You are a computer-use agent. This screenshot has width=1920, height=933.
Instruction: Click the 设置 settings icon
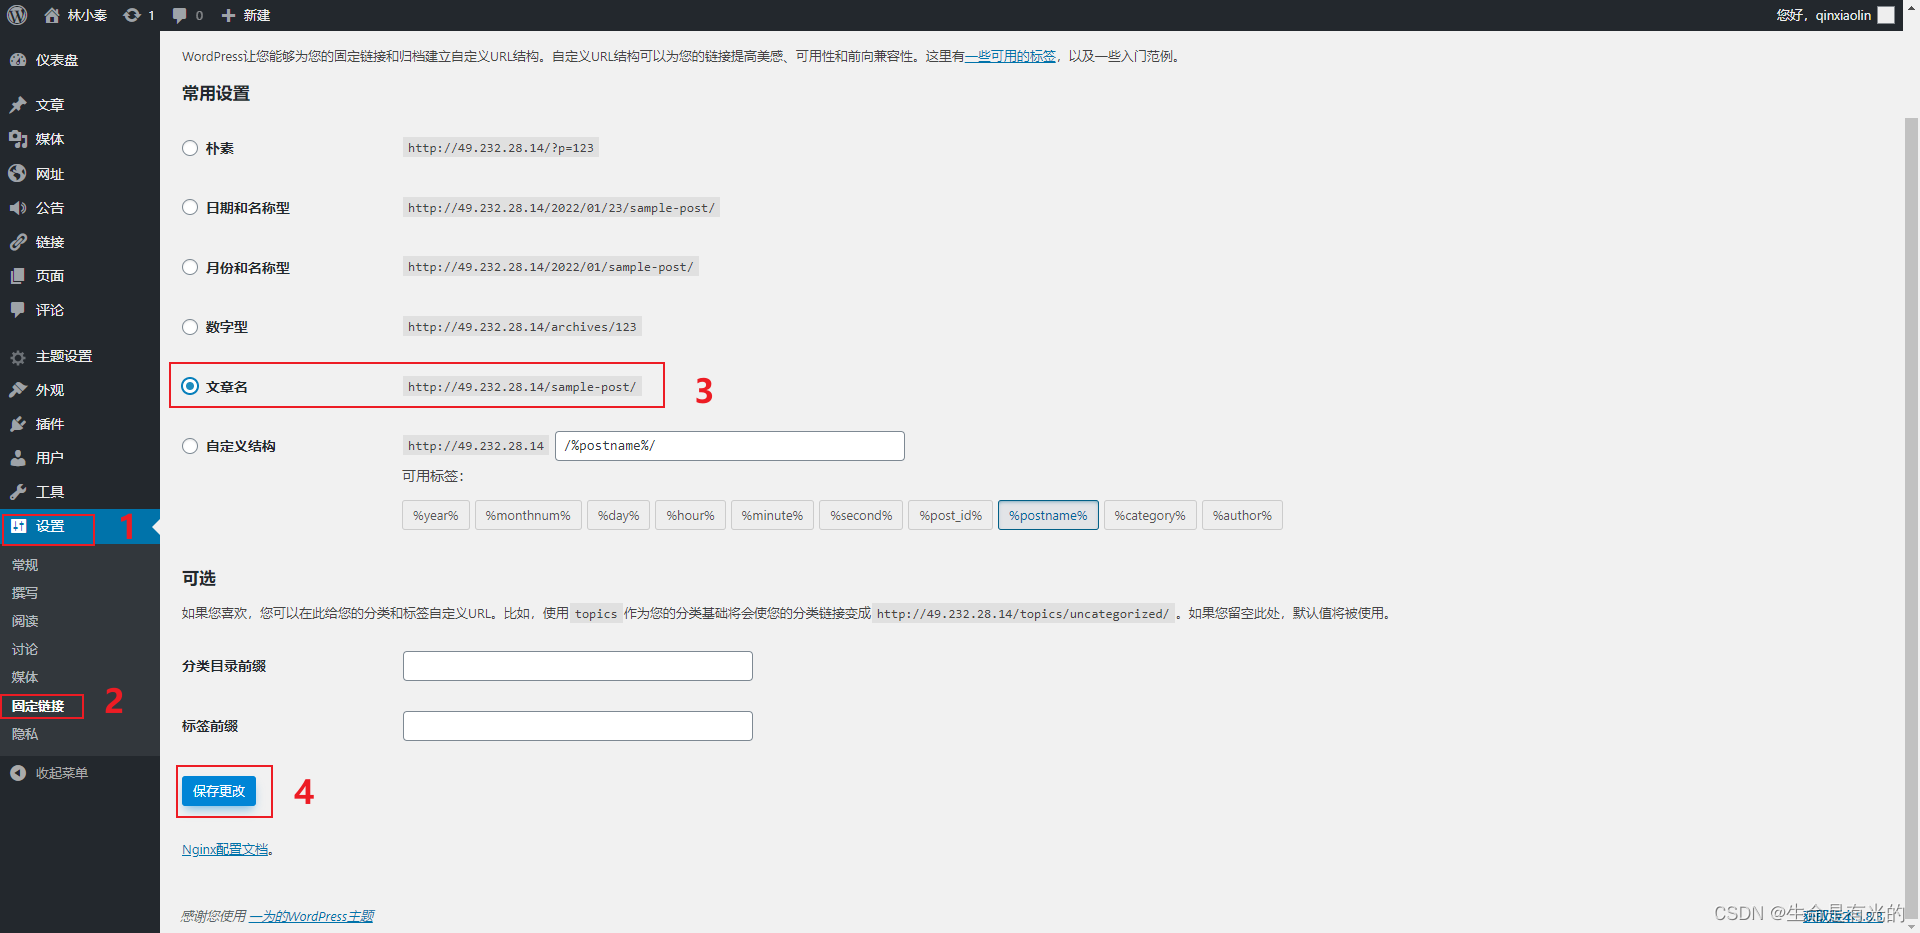point(18,526)
